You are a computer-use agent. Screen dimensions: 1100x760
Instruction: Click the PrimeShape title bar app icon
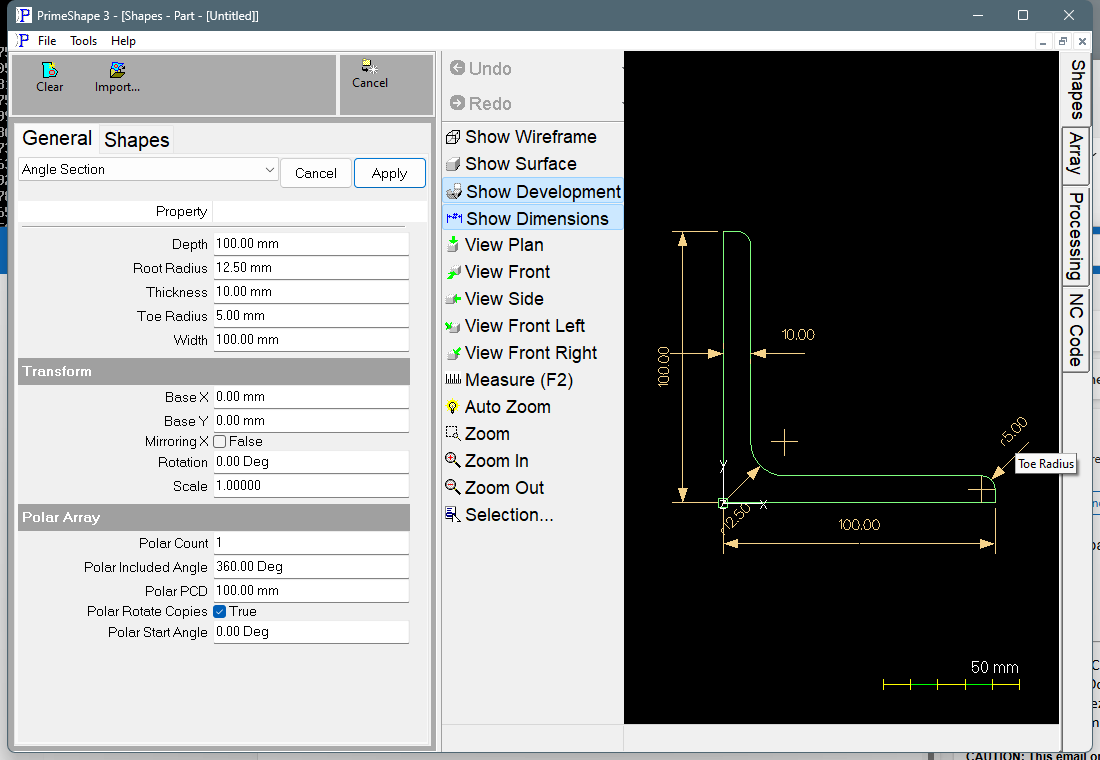point(23,15)
